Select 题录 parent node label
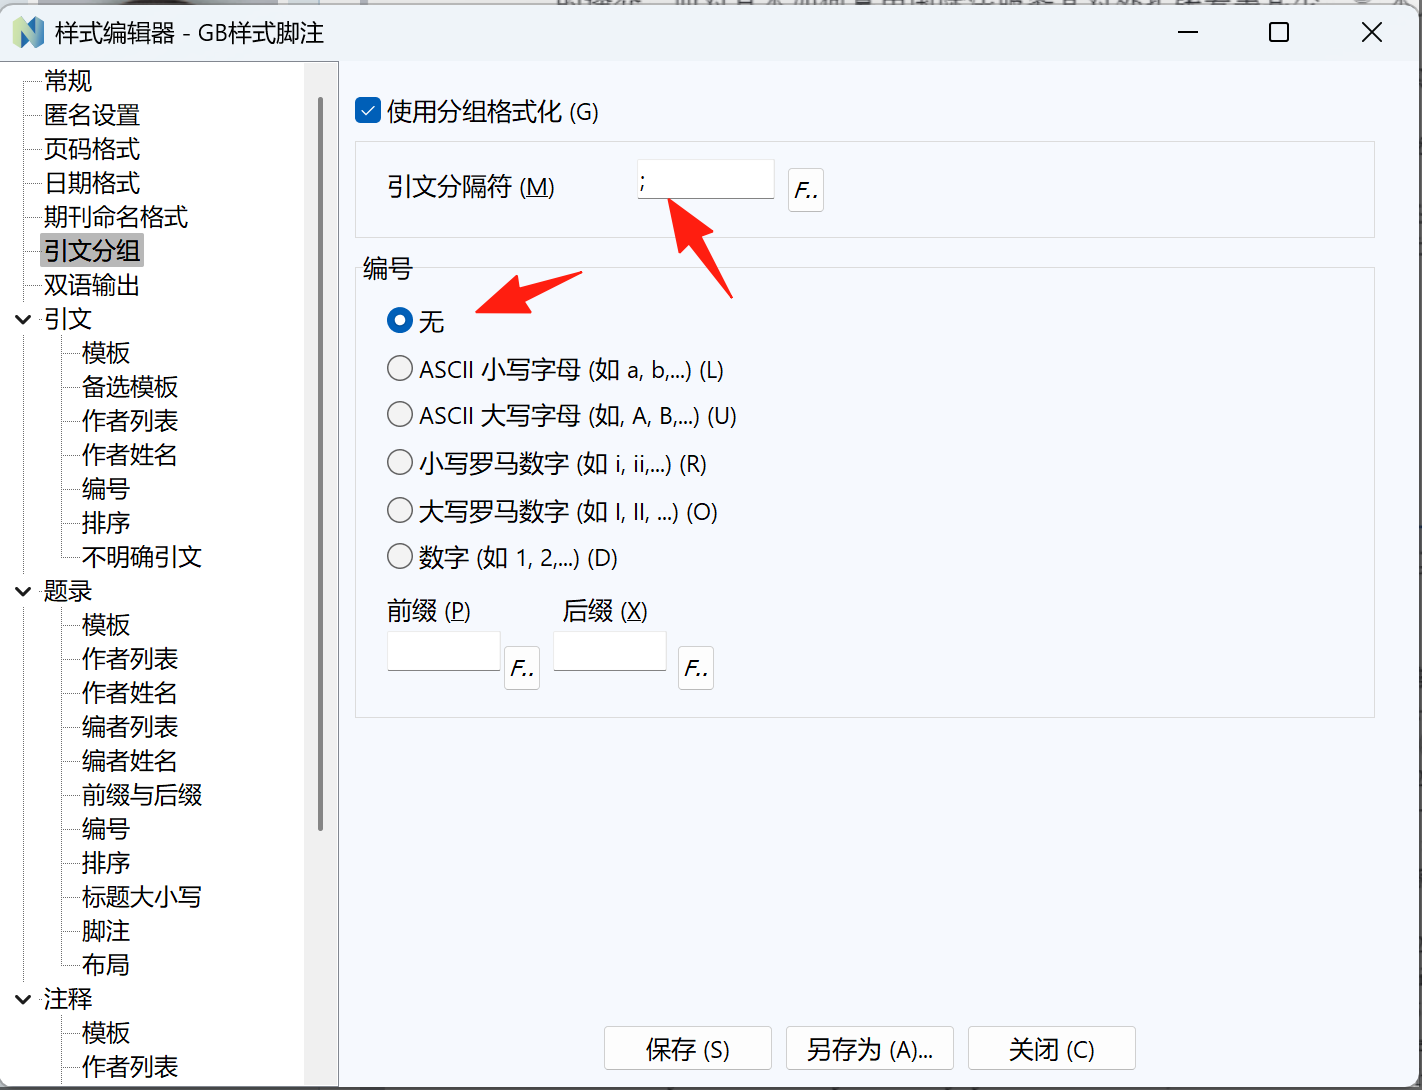 coord(68,591)
